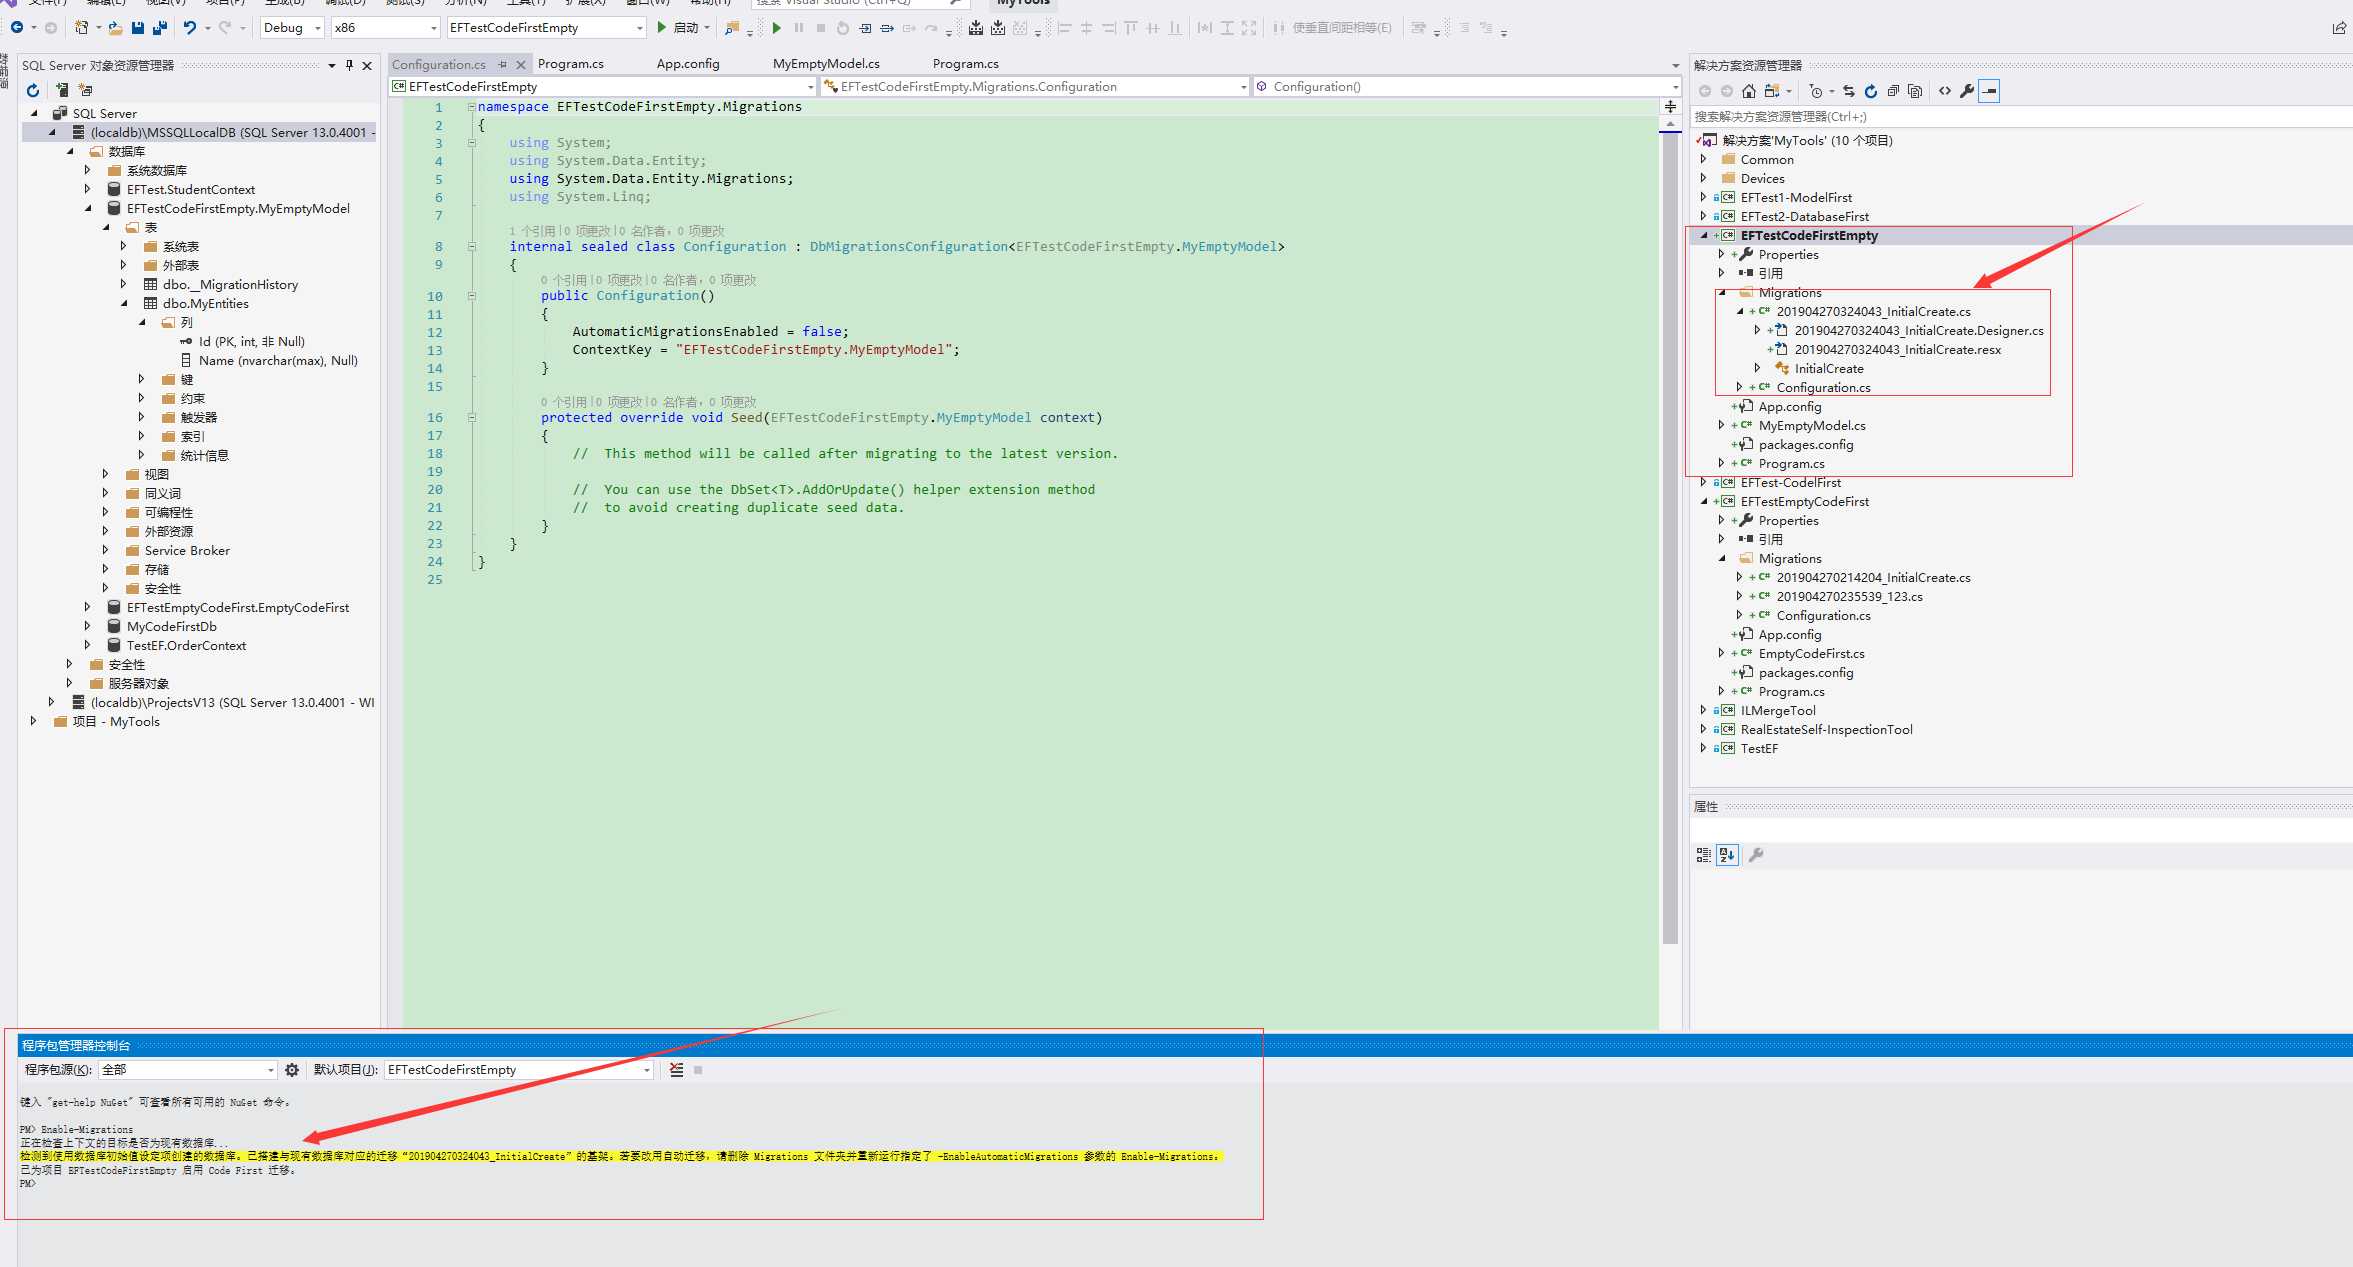The width and height of the screenshot is (2353, 1267).
Task: Click the Solution Explorer Home icon
Action: tap(1748, 91)
